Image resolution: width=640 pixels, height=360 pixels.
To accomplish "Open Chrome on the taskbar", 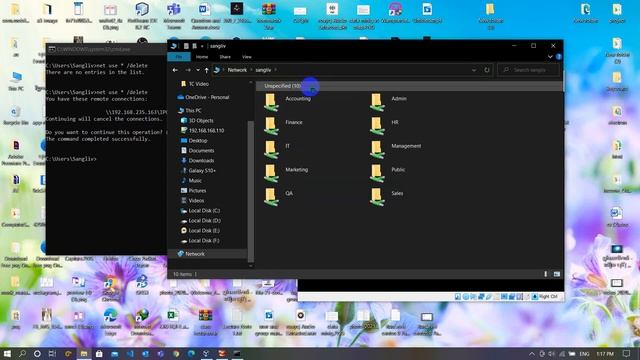I will pyautogui.click(x=176, y=353).
